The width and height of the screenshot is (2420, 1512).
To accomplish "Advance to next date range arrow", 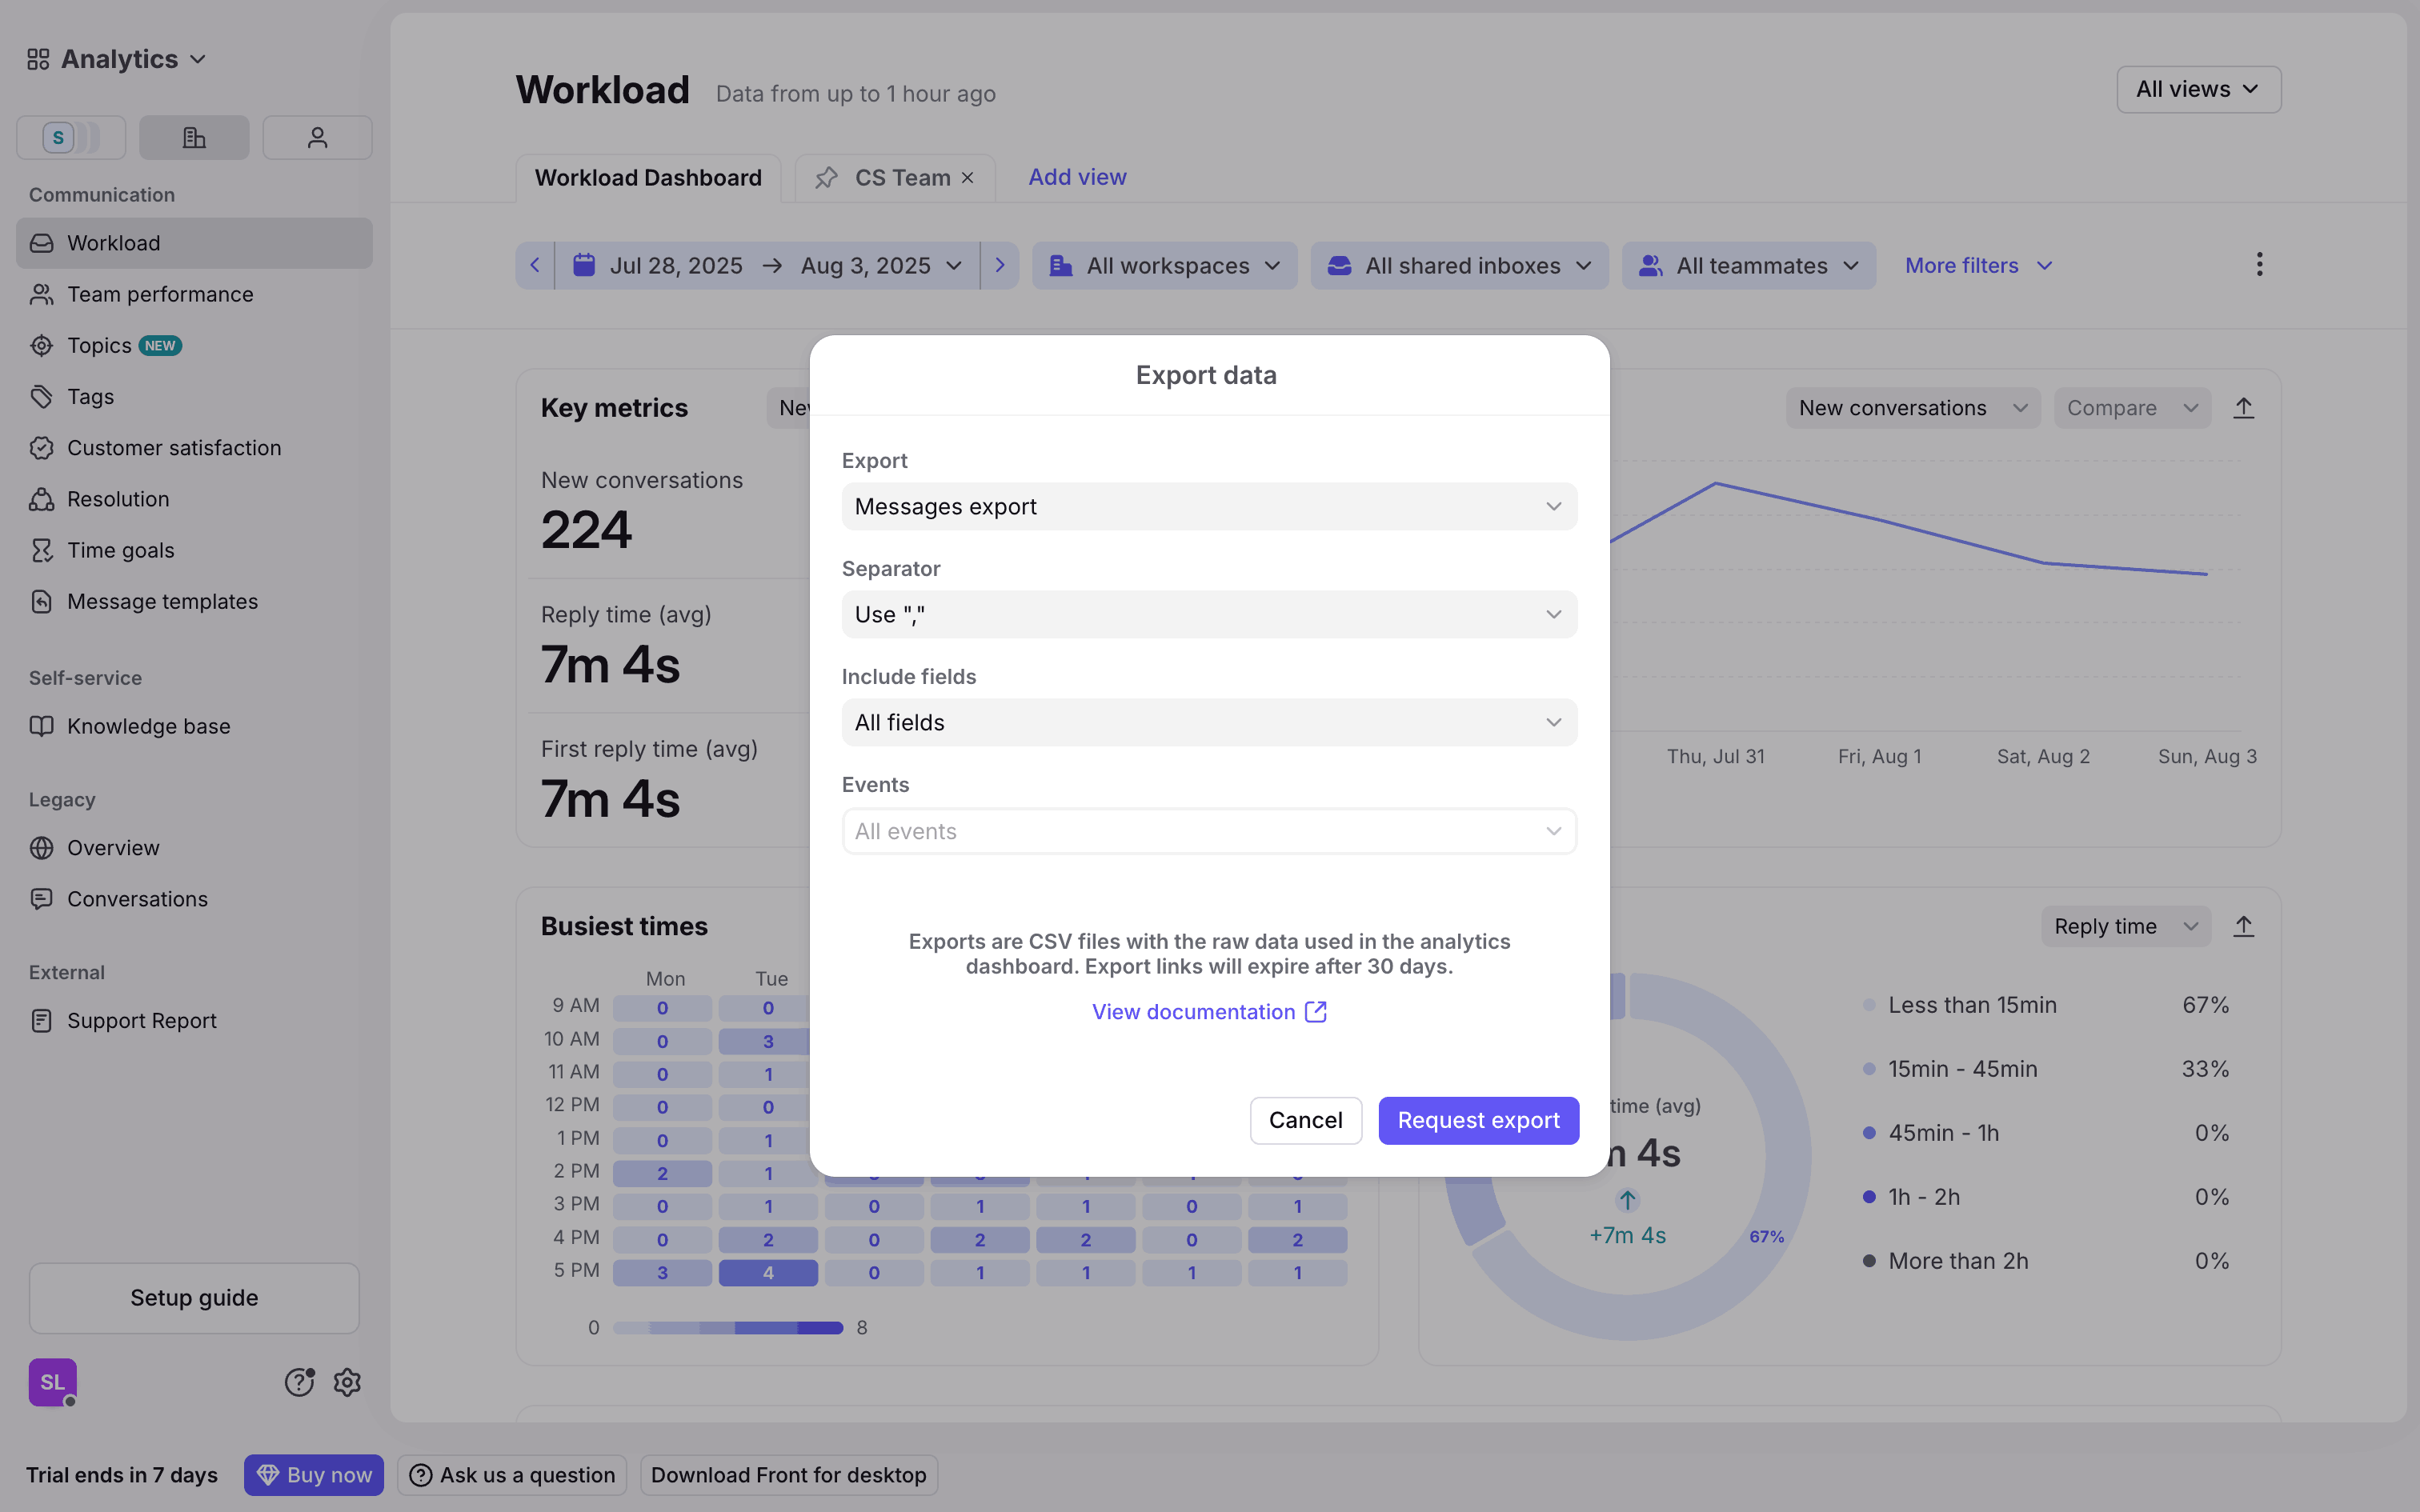I will (999, 265).
